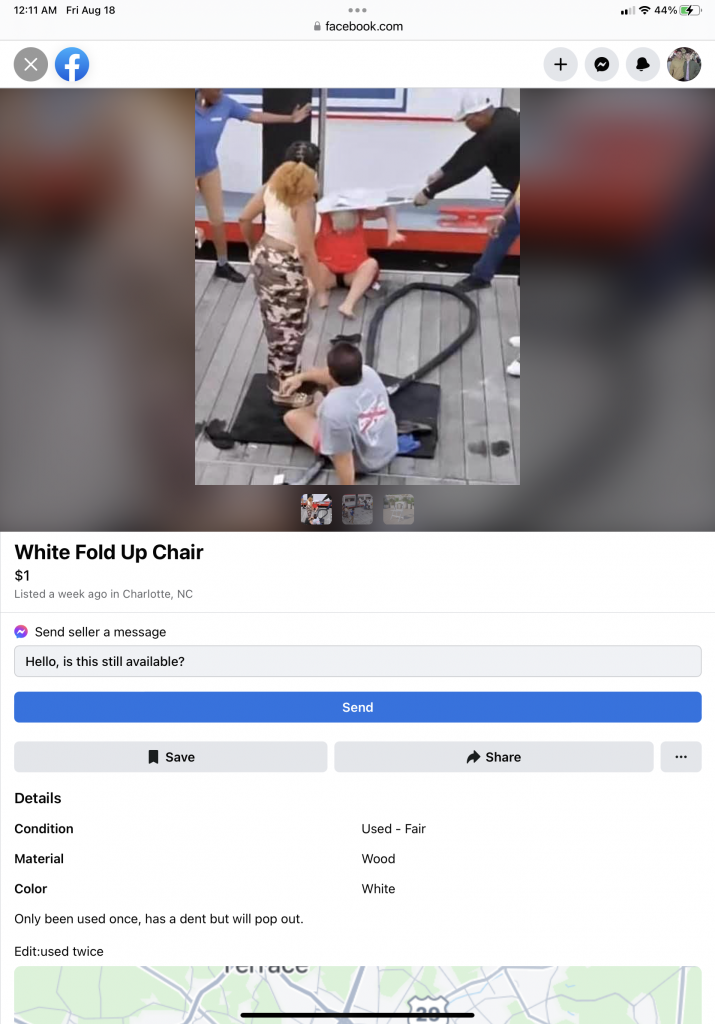Select the first photo thumbnail

pyautogui.click(x=317, y=509)
